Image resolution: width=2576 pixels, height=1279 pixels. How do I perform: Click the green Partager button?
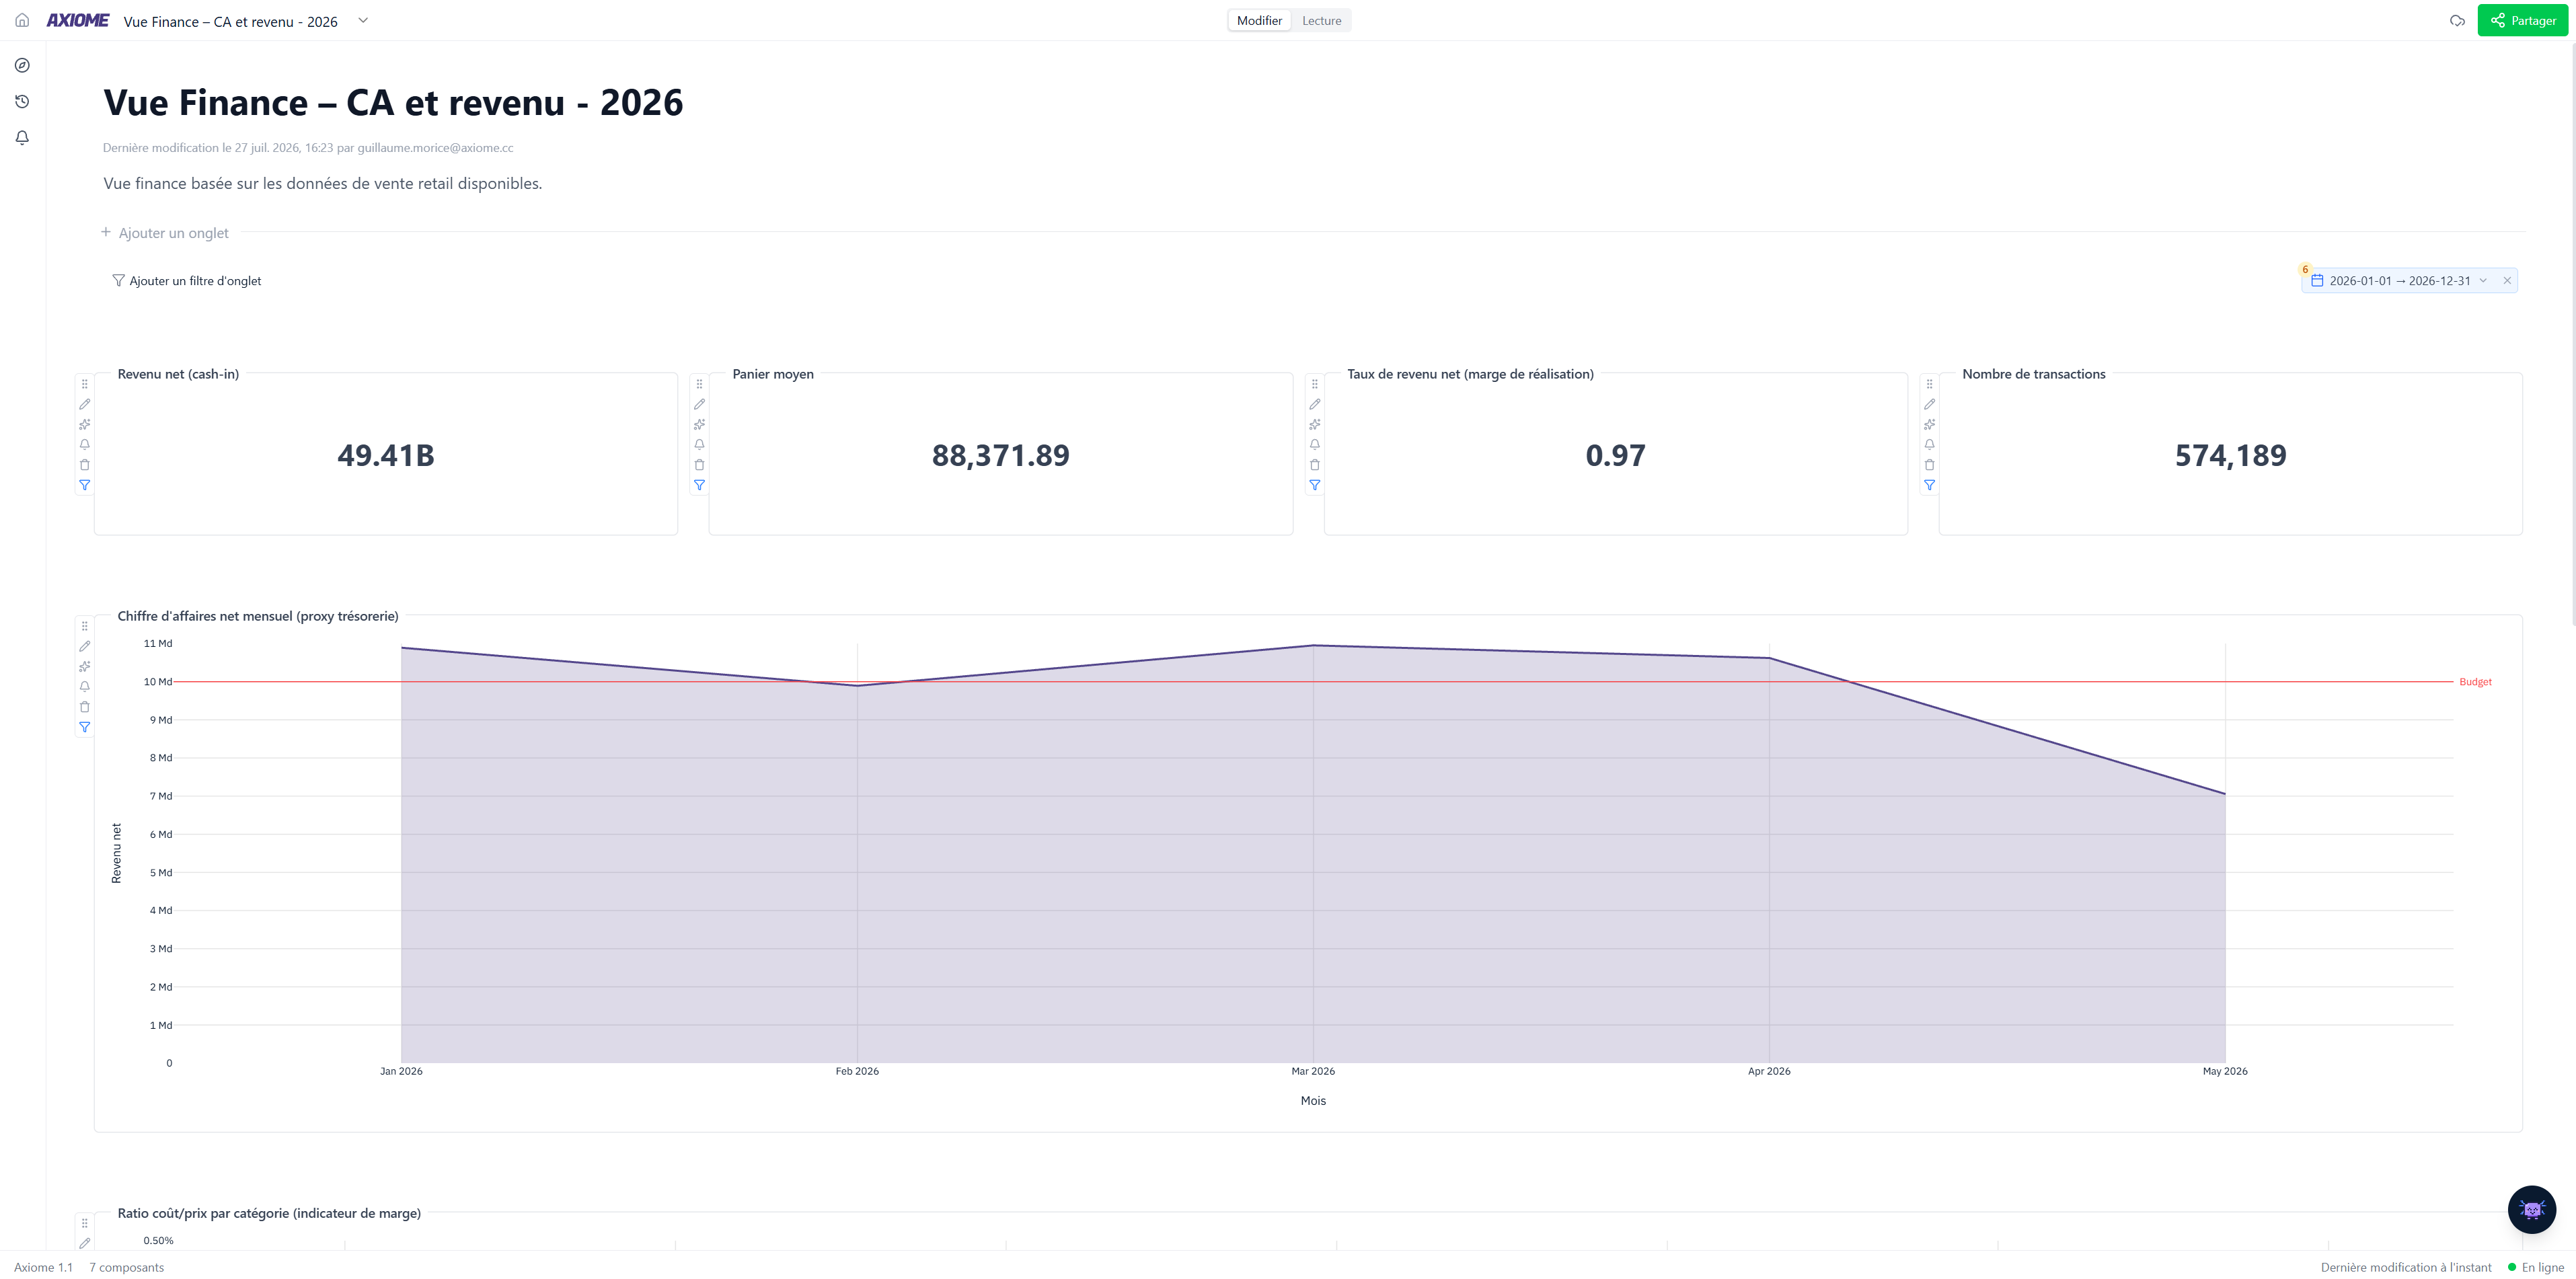[2522, 20]
